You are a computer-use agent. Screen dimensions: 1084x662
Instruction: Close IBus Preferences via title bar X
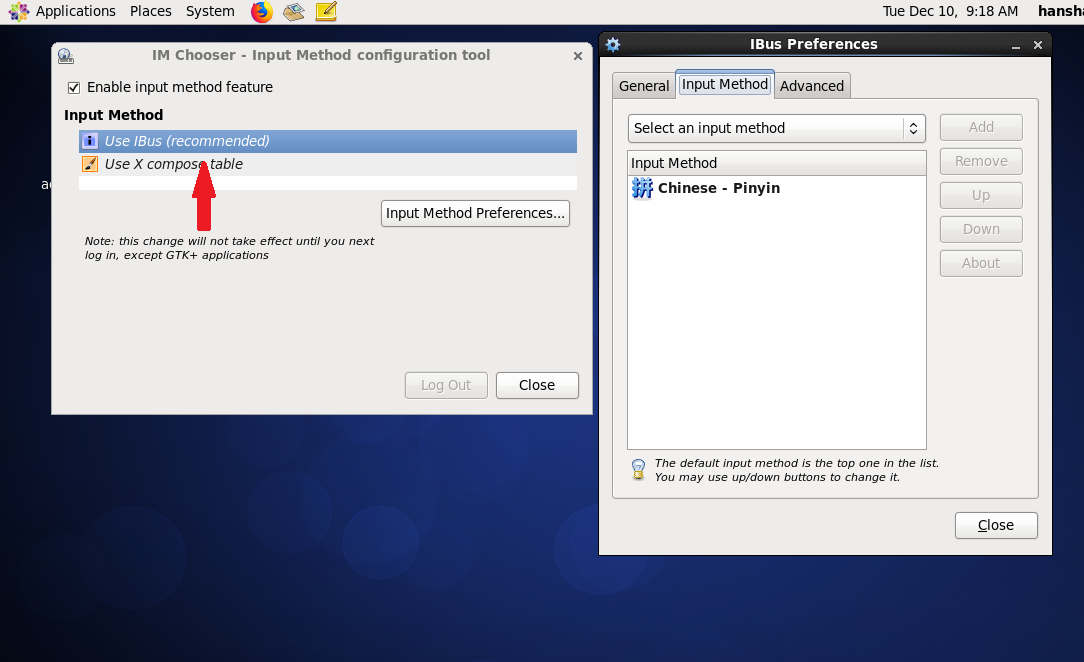(x=1038, y=46)
